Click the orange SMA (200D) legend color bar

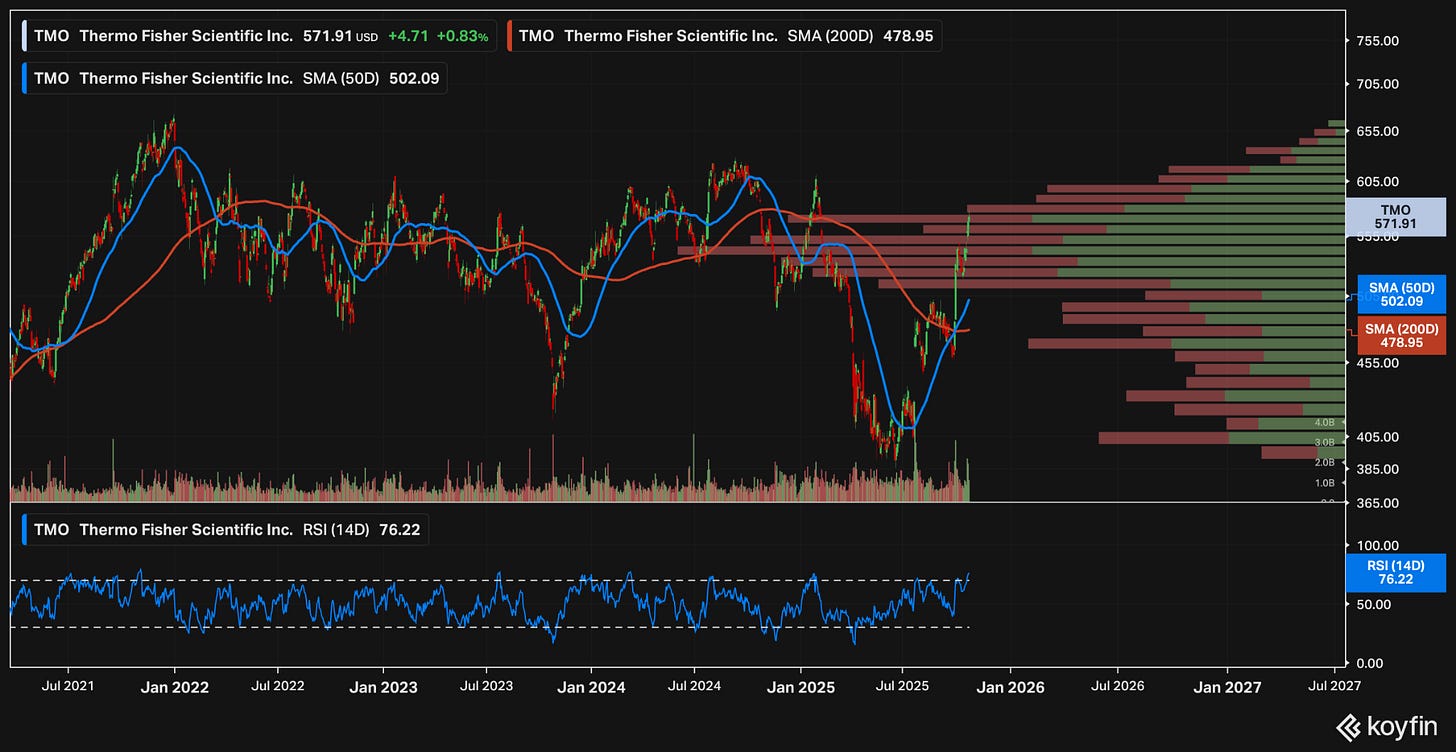509,36
